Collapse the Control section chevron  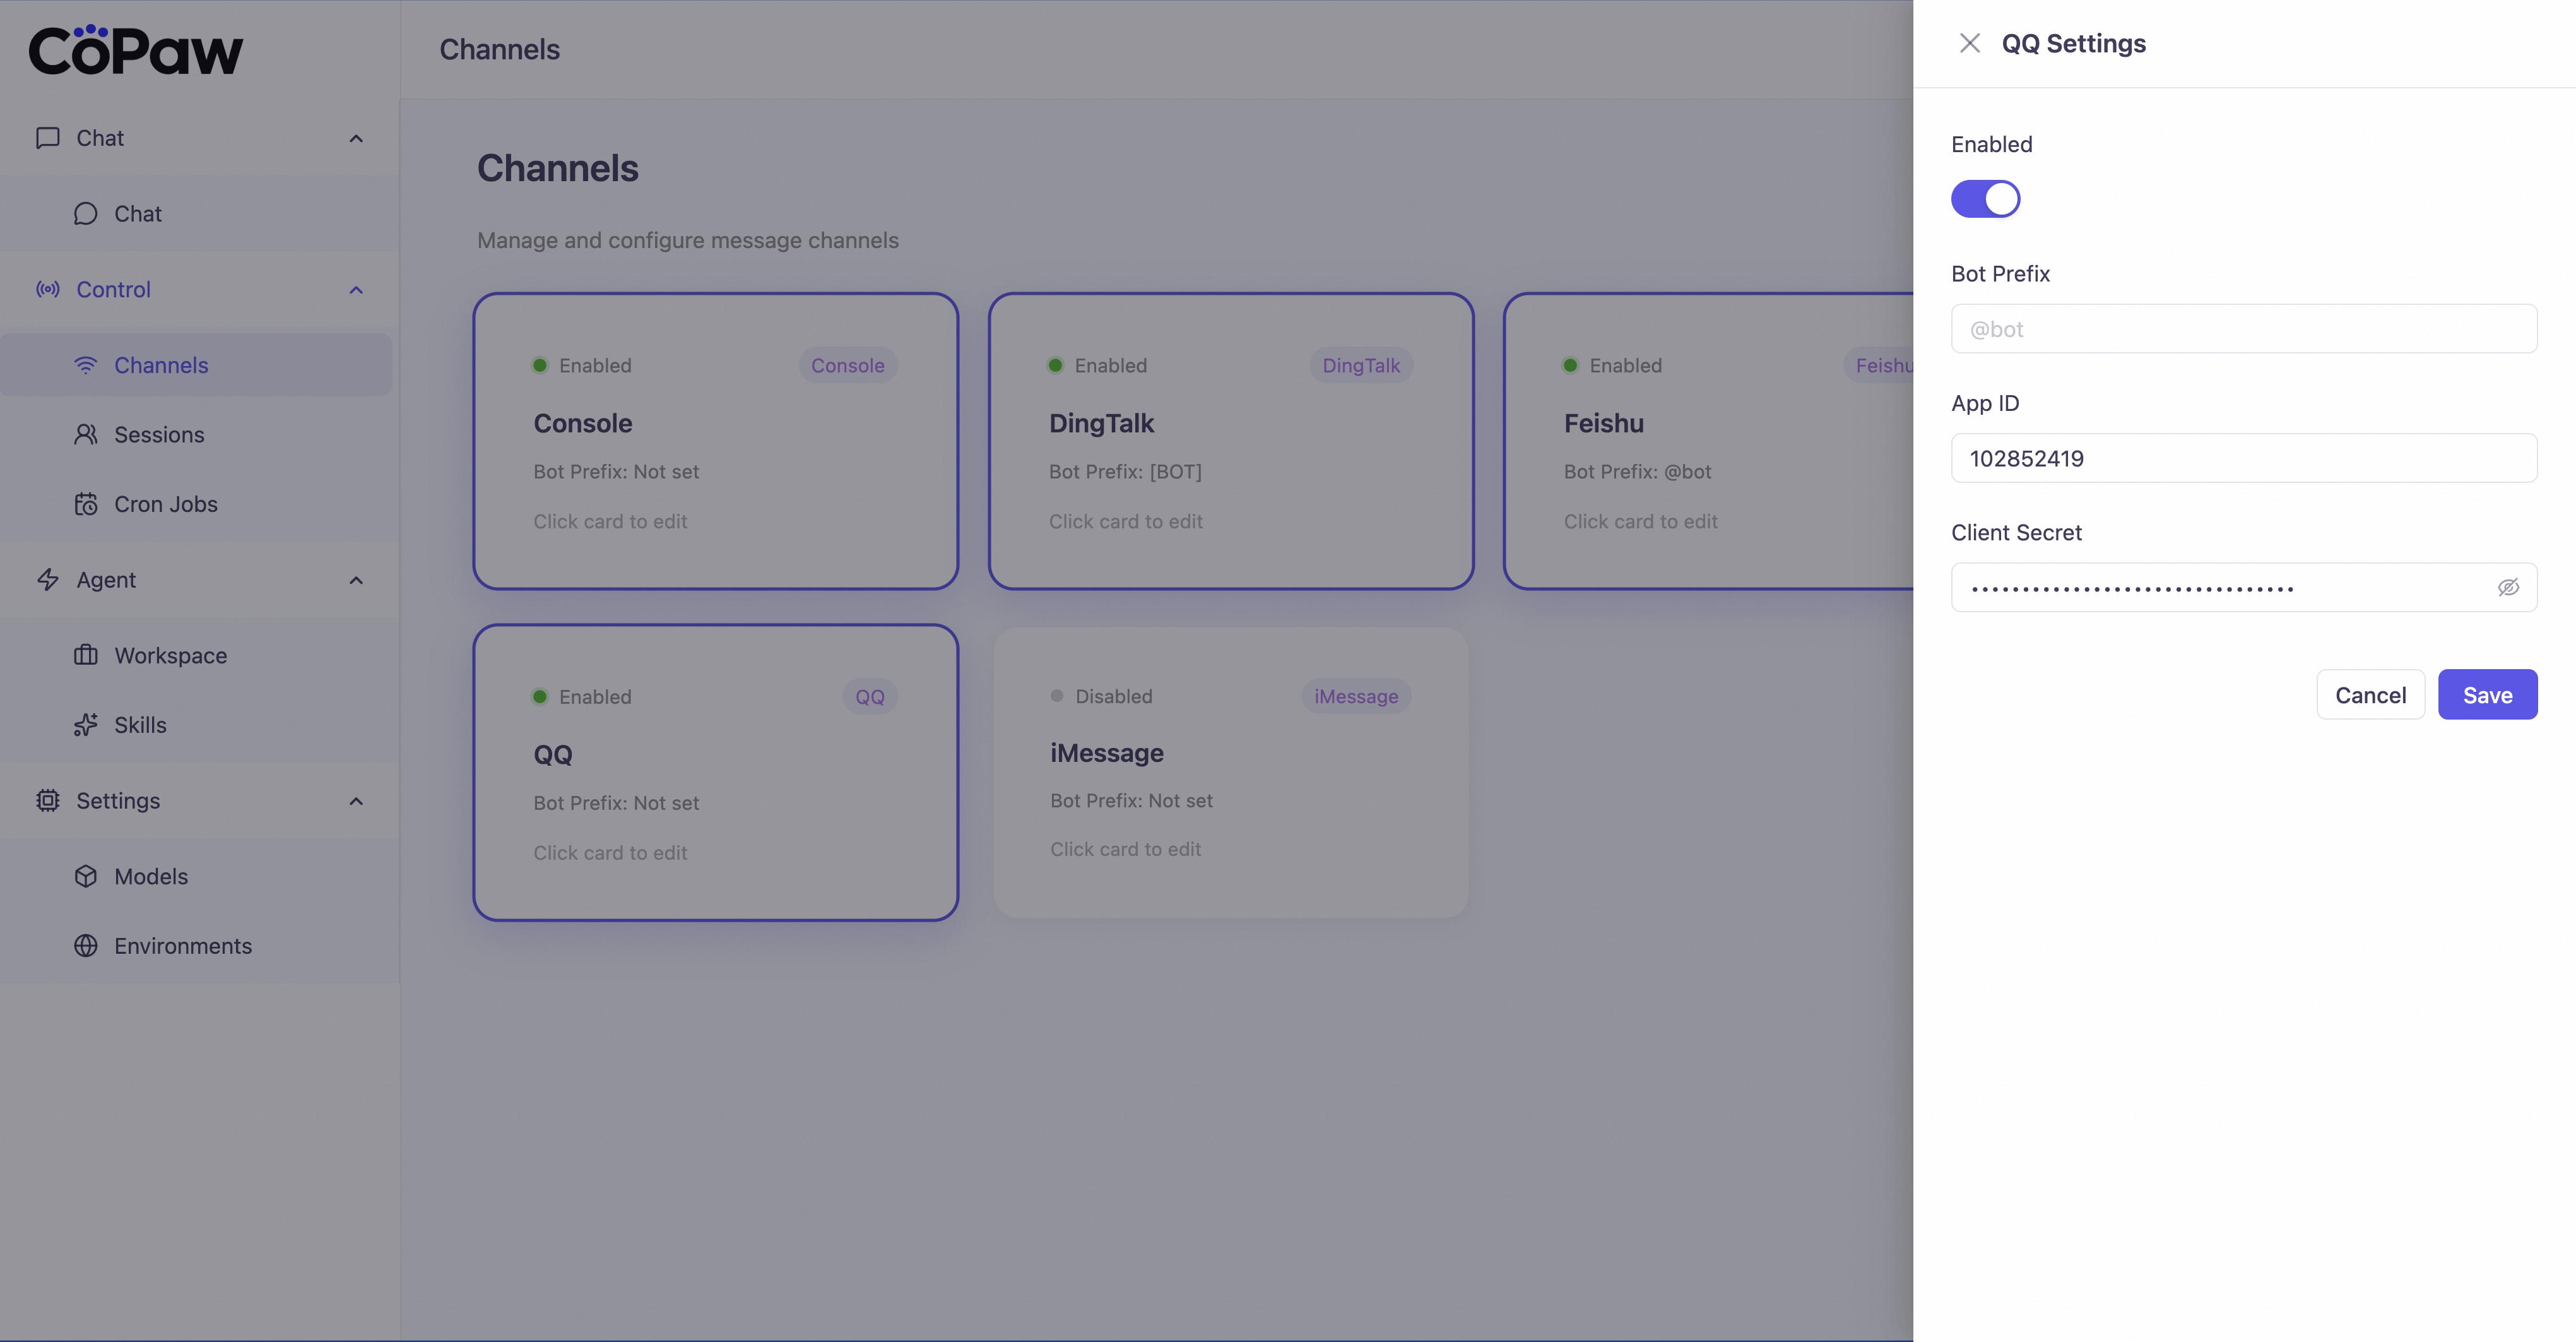[x=356, y=290]
